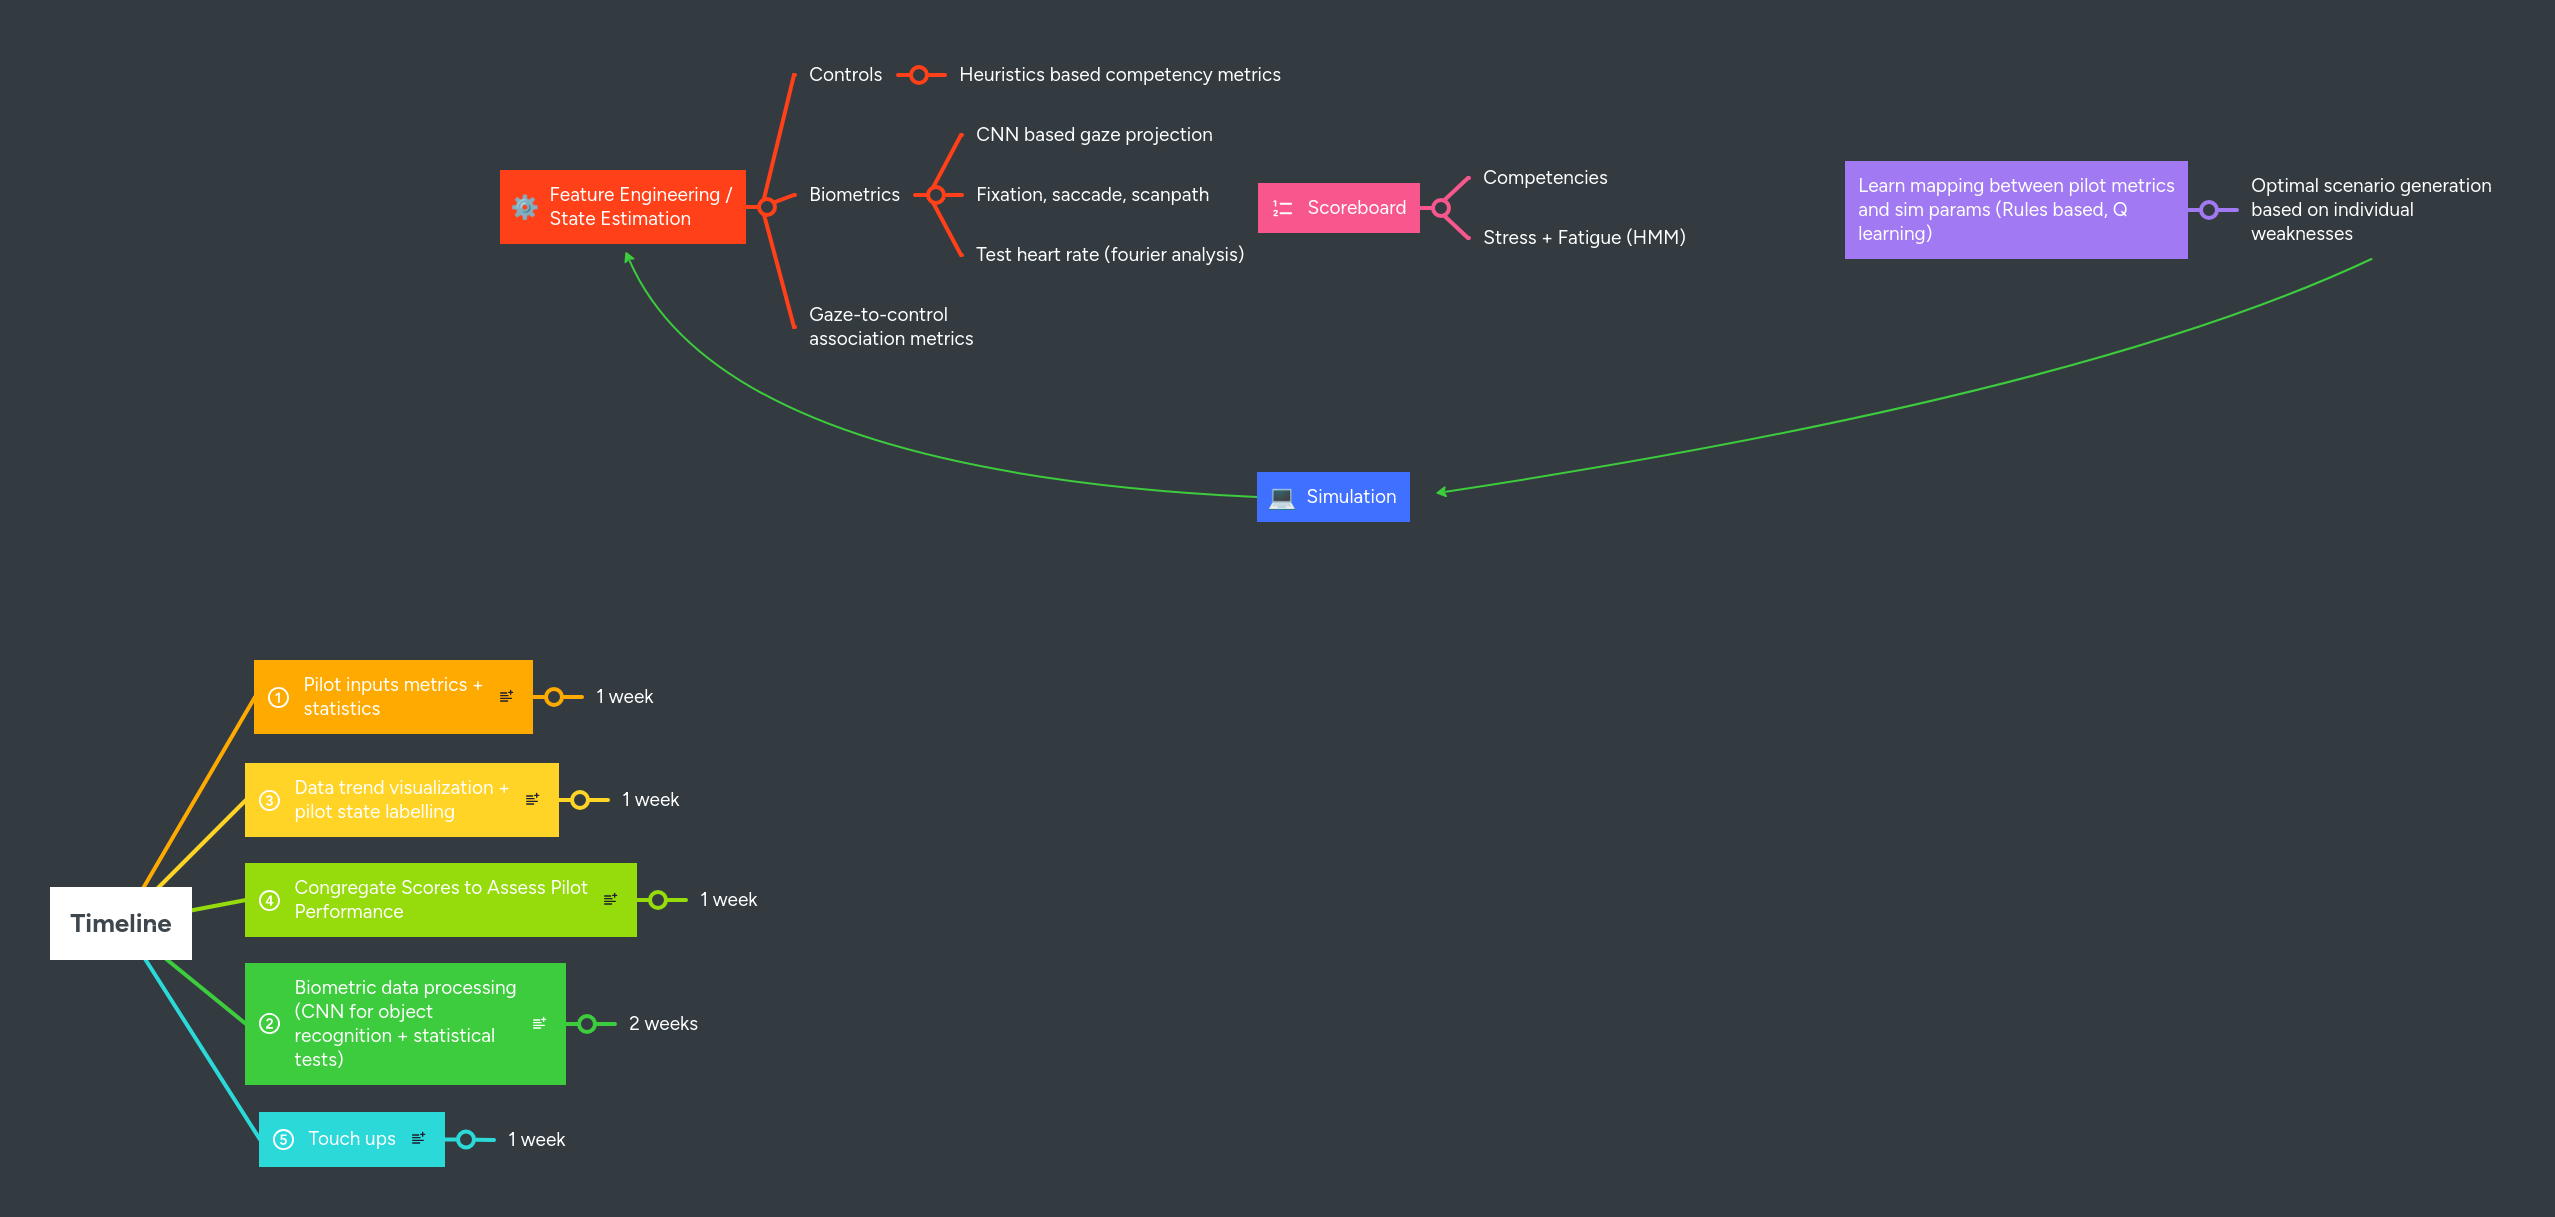Select the Congregate Scores to Assess Pilot Performance node

441,900
